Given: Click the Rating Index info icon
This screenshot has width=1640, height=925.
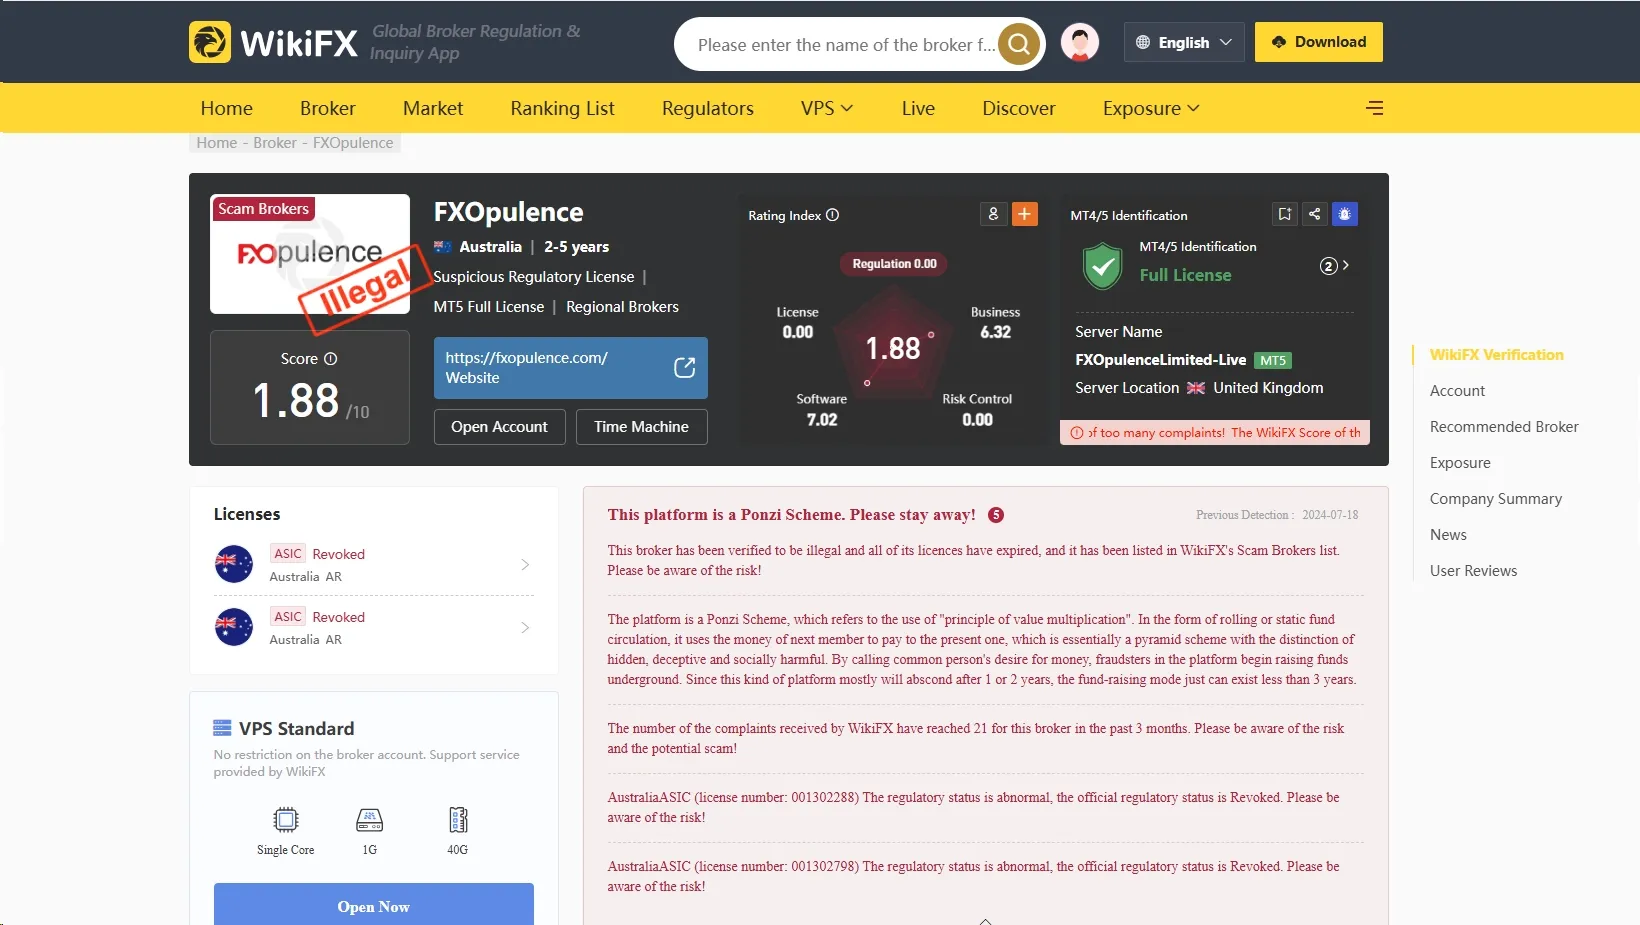Looking at the screenshot, I should 833,215.
